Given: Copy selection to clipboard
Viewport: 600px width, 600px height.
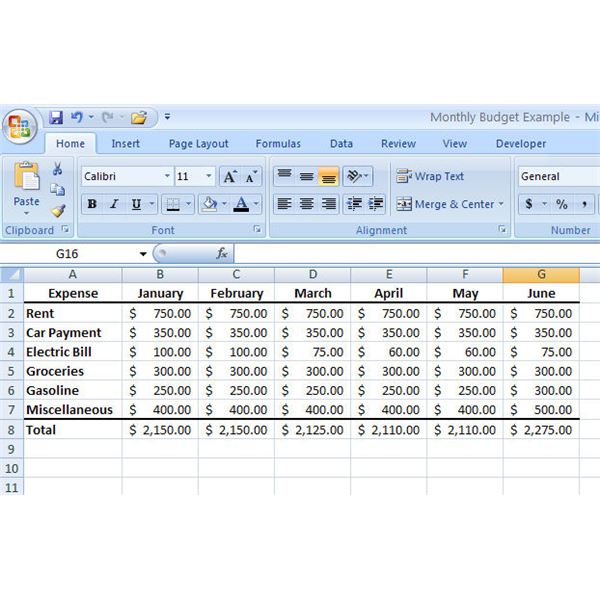Looking at the screenshot, I should tap(57, 189).
